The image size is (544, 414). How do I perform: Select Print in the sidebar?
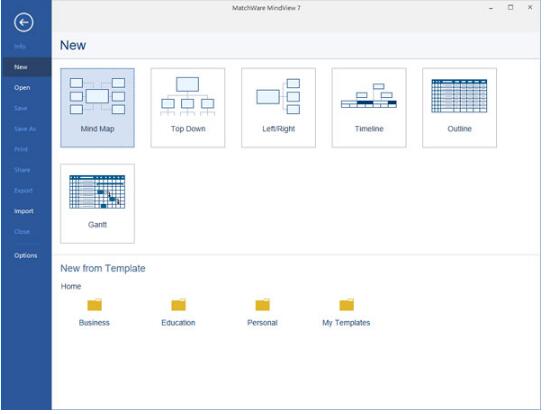(21, 149)
